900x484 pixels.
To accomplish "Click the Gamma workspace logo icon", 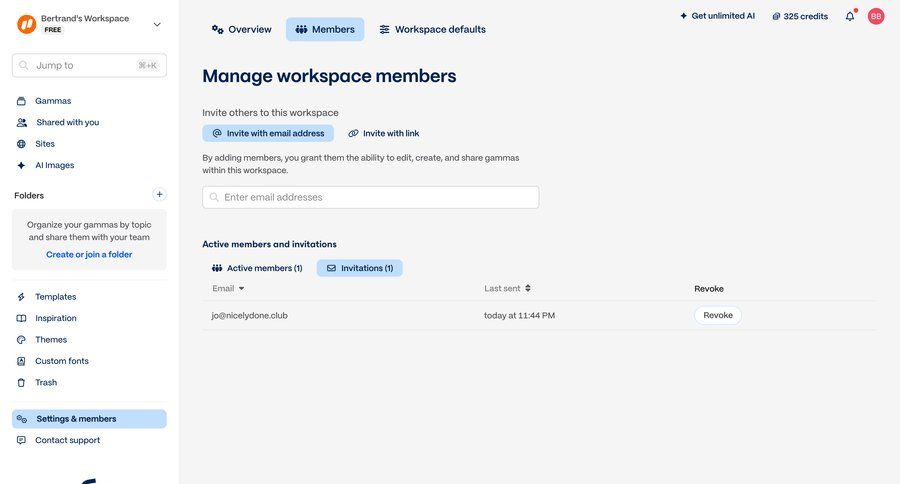I will pos(26,24).
